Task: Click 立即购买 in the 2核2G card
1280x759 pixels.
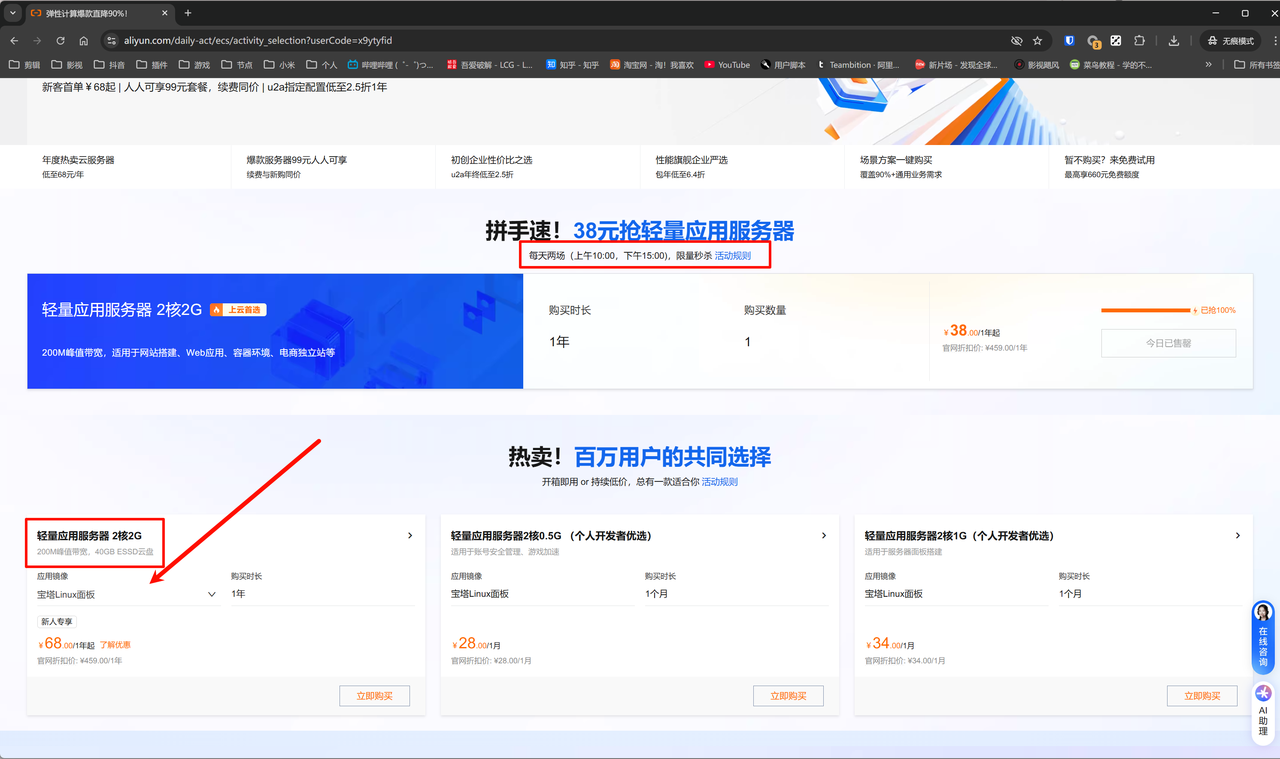Action: click(375, 696)
